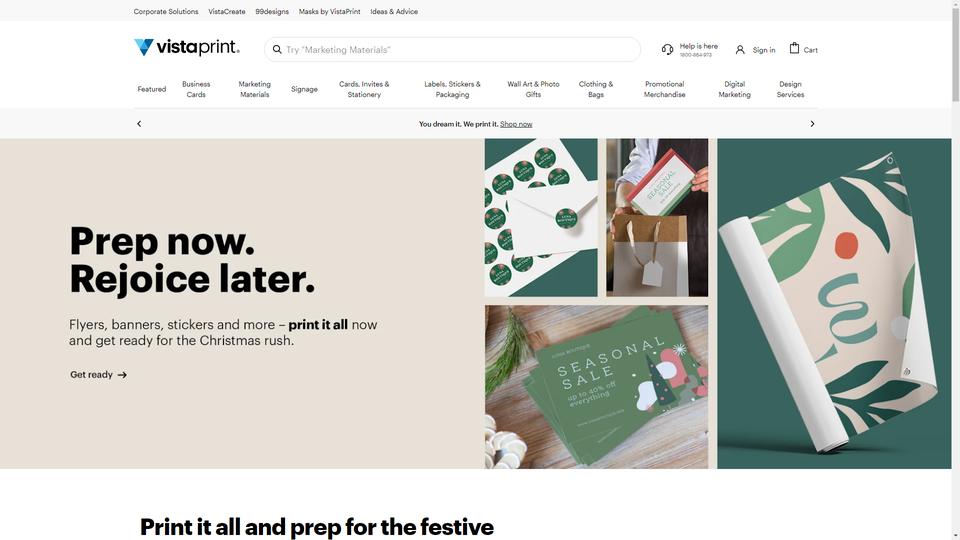The width and height of the screenshot is (960, 540).
Task: Open the seasonal sale flyers image
Action: click(x=596, y=387)
